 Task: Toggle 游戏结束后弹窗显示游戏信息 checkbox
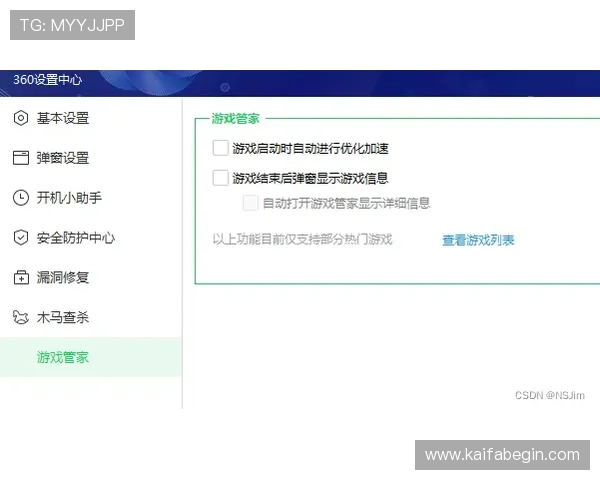point(220,178)
